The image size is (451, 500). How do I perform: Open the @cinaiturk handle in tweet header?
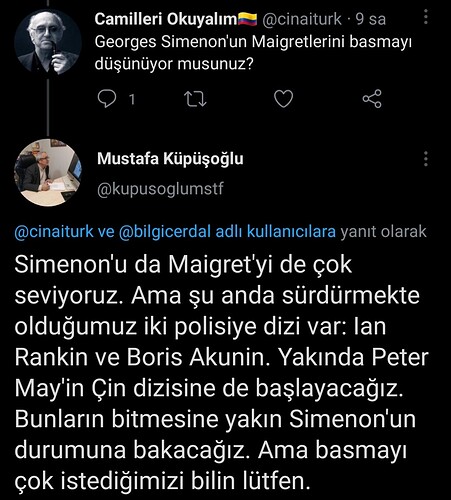(x=302, y=19)
